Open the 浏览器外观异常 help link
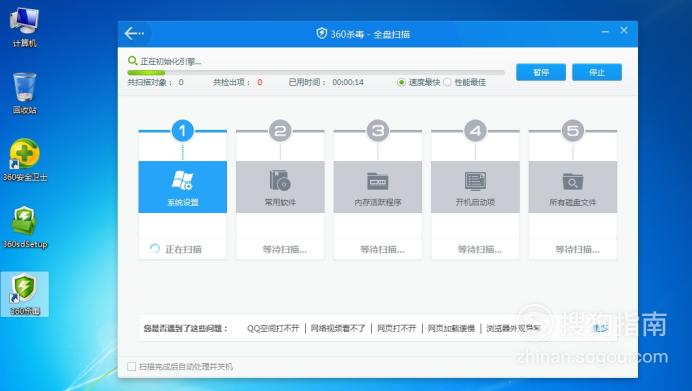This screenshot has height=391, width=692. point(513,328)
